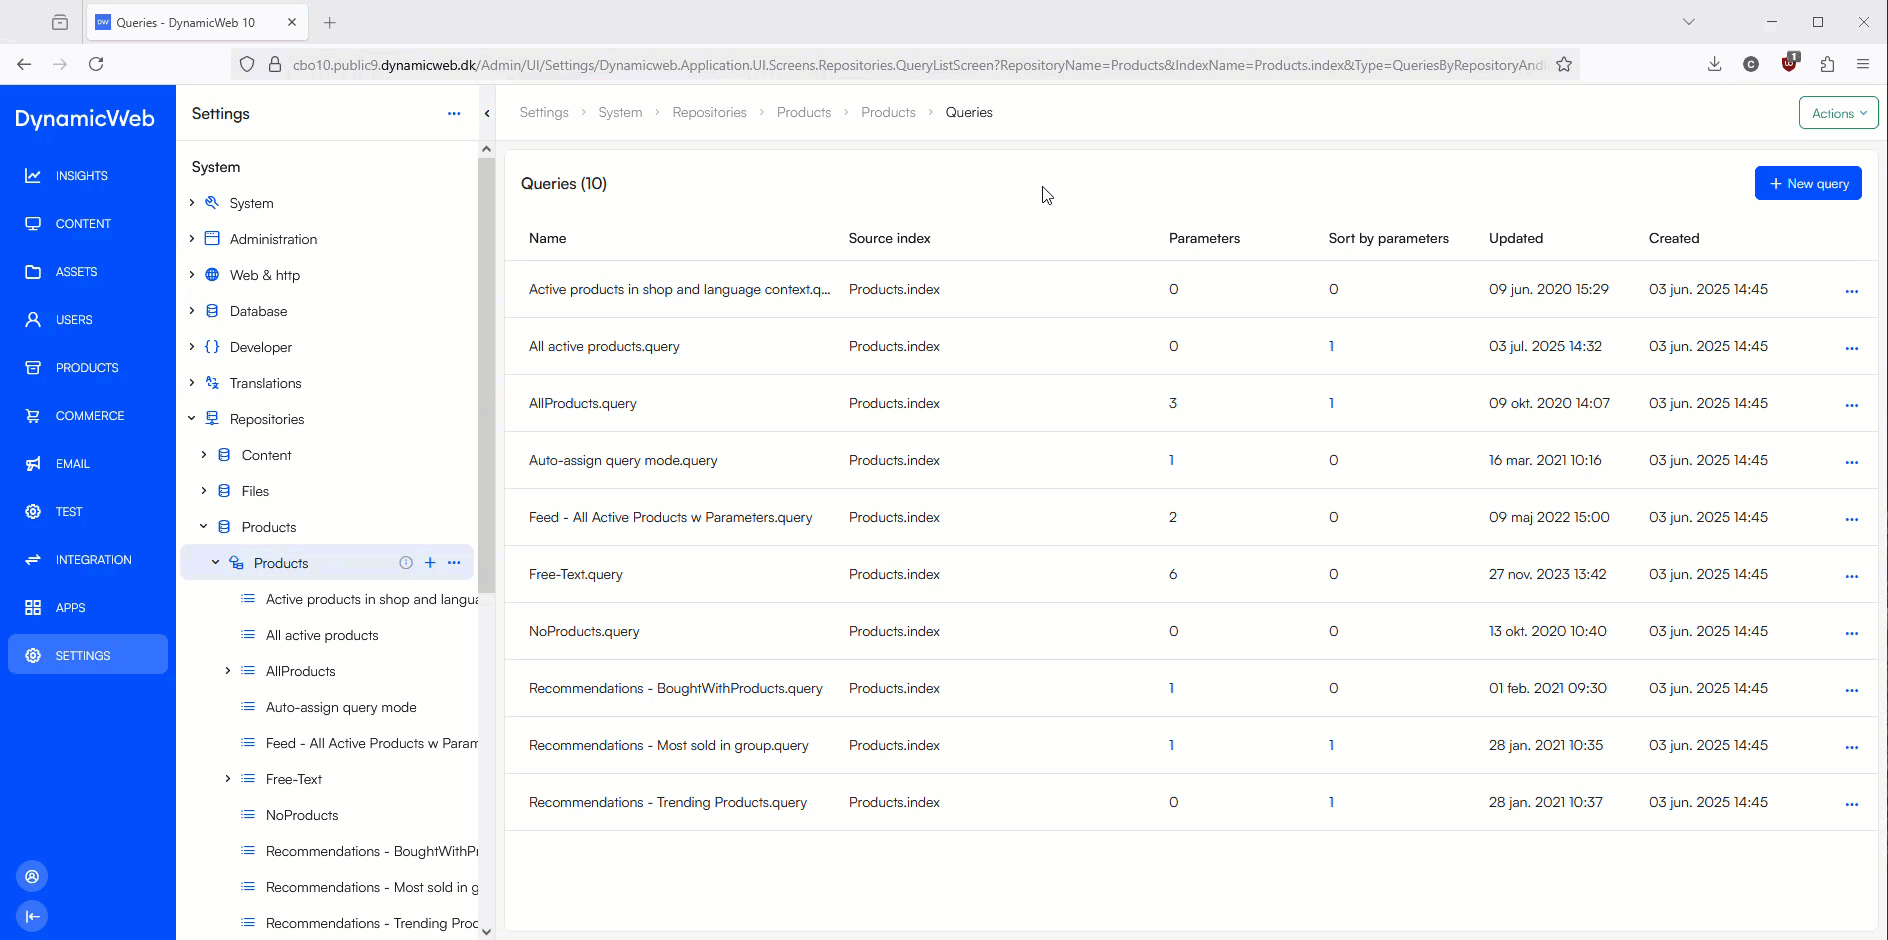Click the New query button

pos(1808,184)
